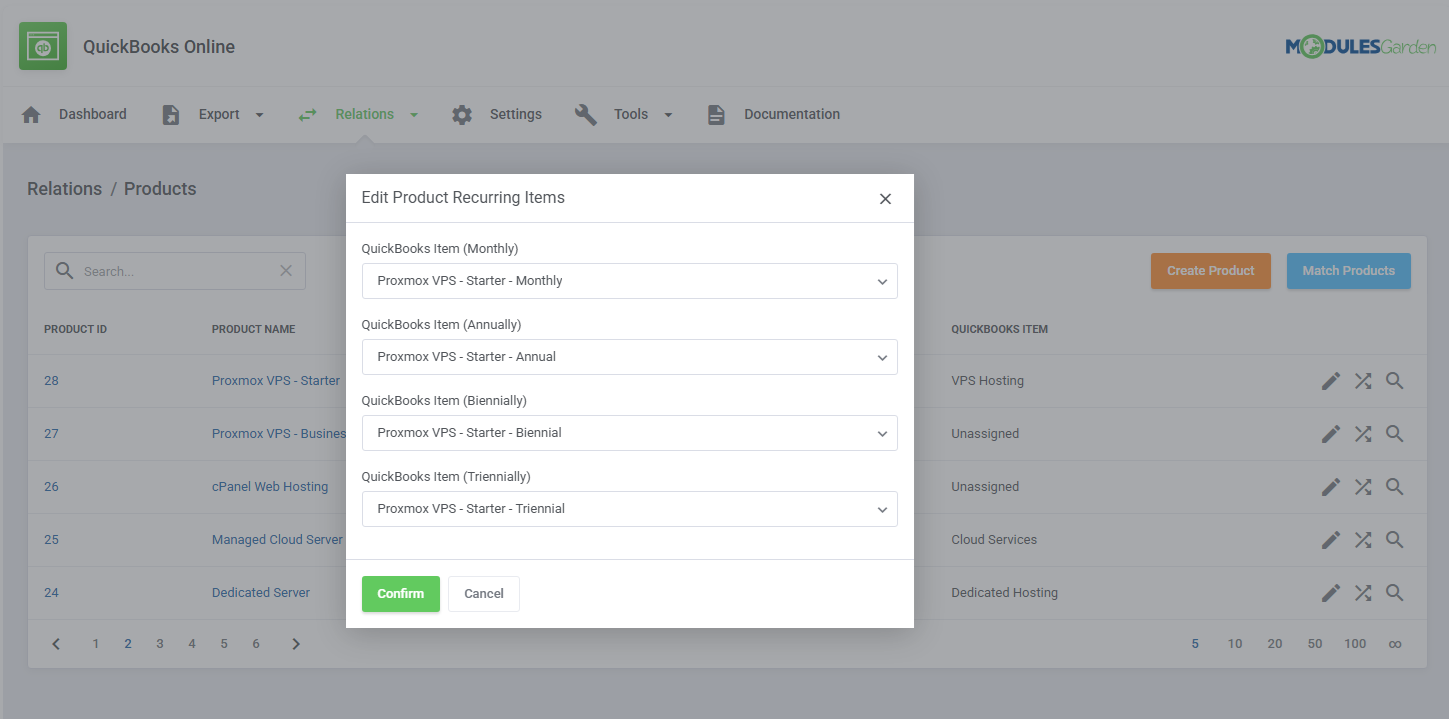1449x719 pixels.
Task: Click the product ID 24 link
Action: click(x=51, y=593)
